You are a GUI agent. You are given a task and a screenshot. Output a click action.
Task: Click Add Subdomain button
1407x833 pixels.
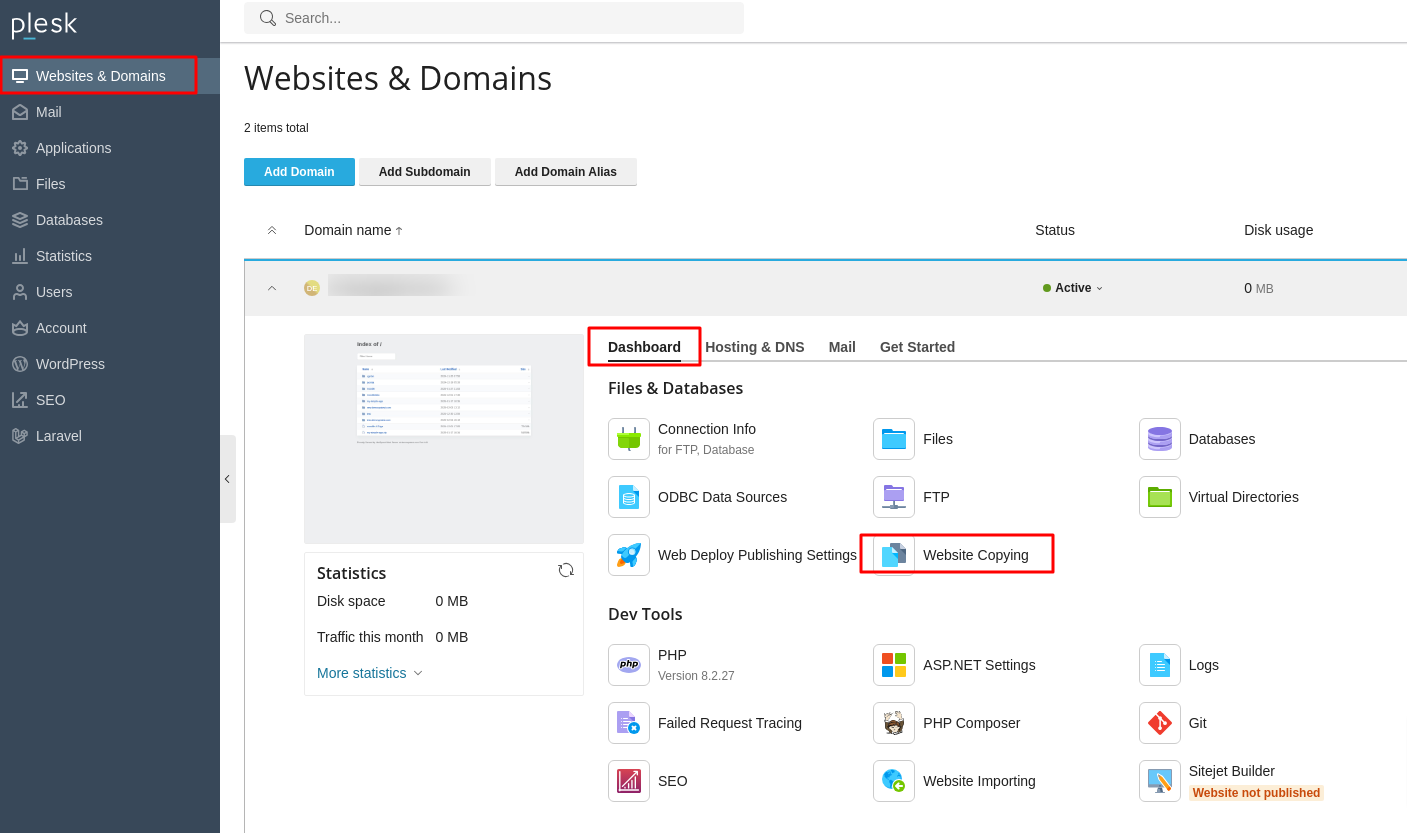tap(425, 172)
